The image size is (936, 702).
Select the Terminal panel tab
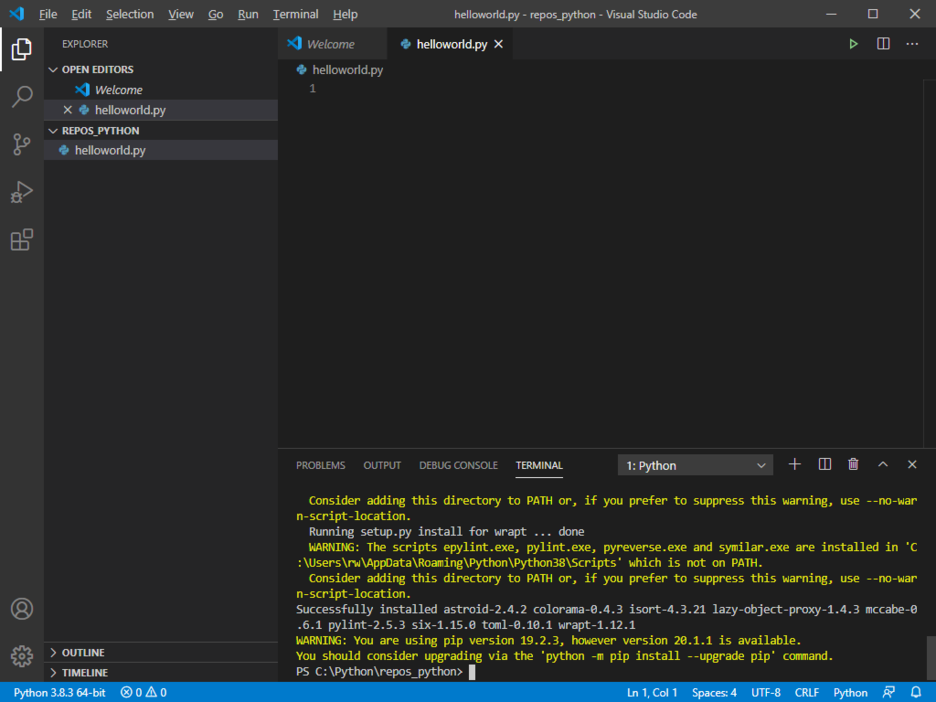pyautogui.click(x=539, y=465)
